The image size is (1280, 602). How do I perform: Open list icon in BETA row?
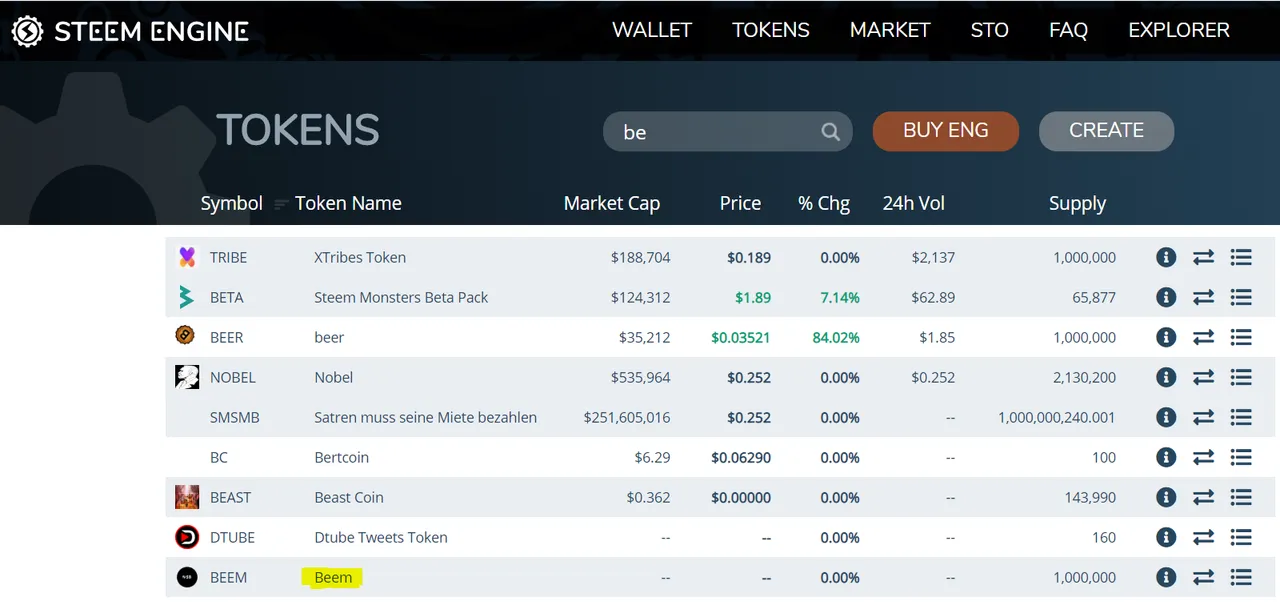click(1241, 297)
